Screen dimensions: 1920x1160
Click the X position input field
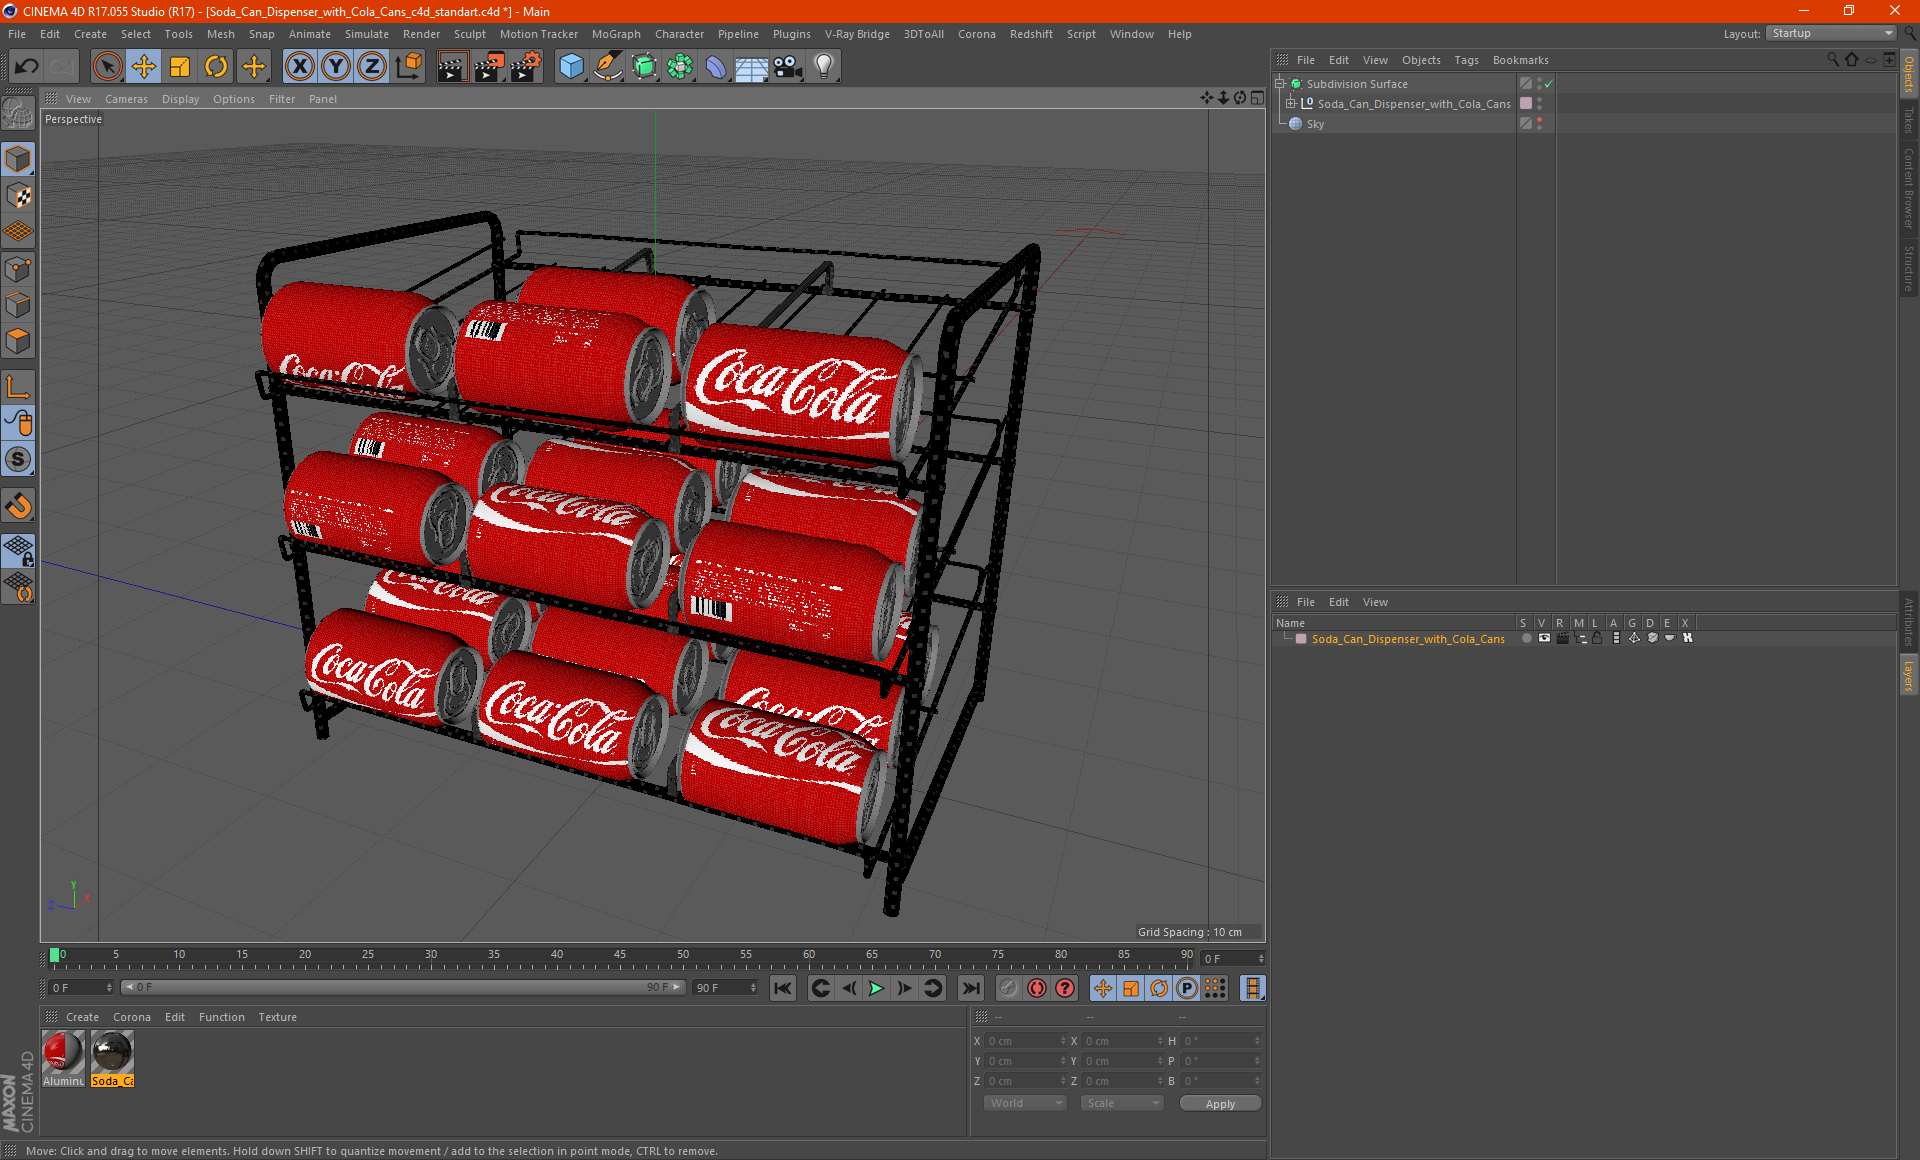pos(1026,1041)
